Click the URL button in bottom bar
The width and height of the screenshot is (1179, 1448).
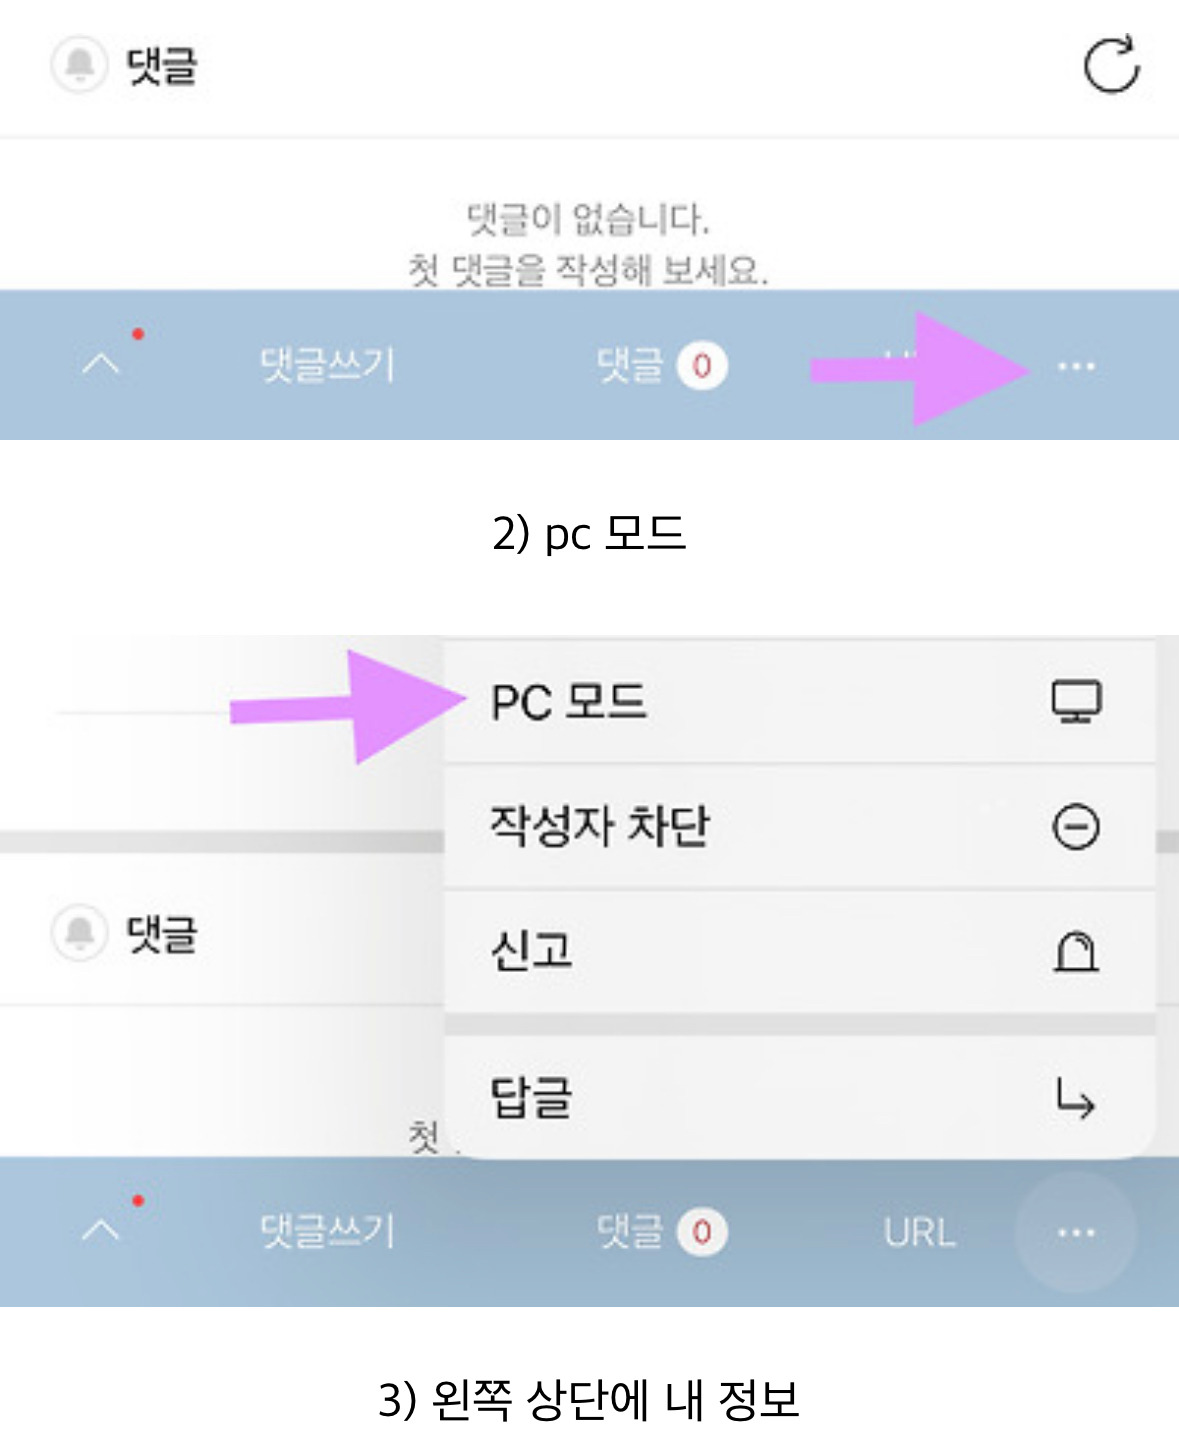point(919,1233)
